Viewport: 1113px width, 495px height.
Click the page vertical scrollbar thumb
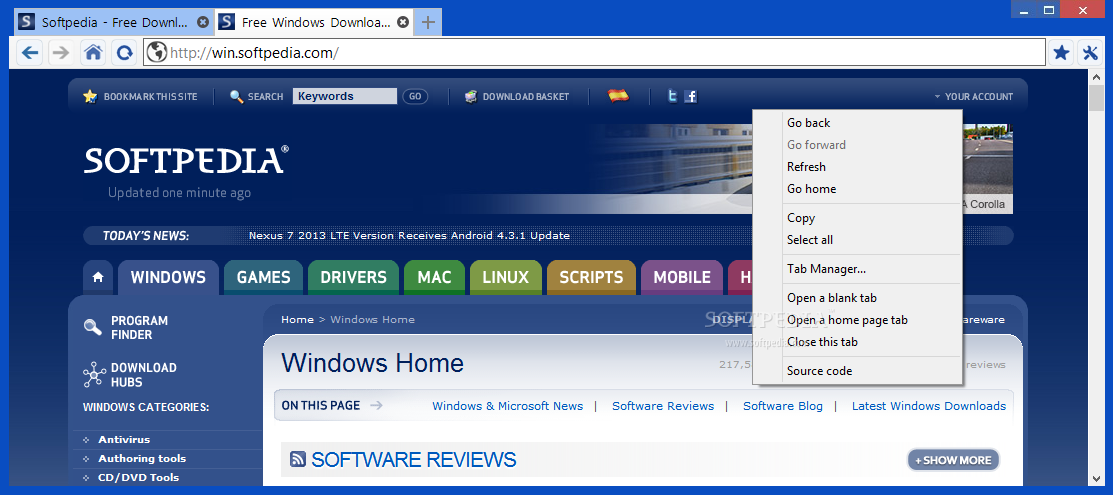pos(1097,99)
